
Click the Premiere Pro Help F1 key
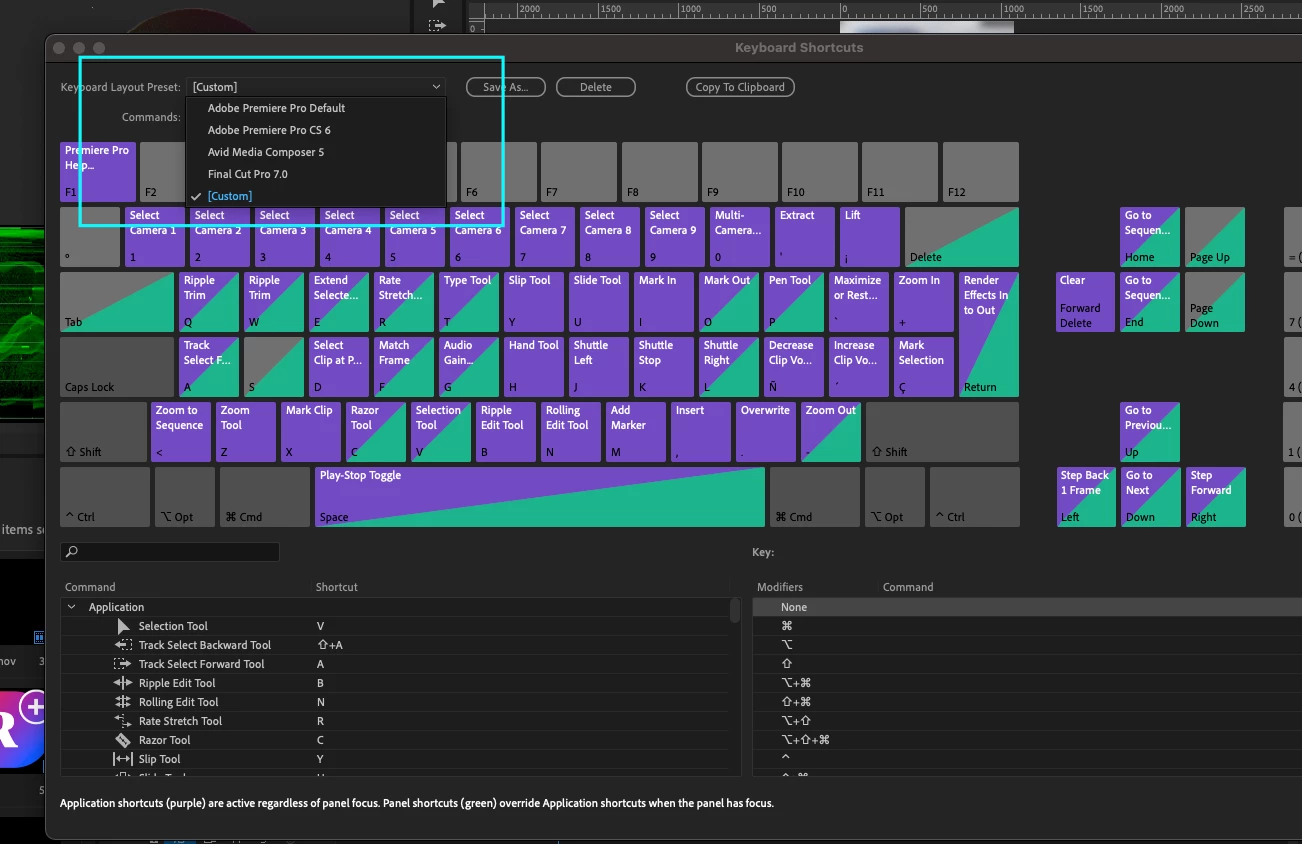tap(98, 172)
